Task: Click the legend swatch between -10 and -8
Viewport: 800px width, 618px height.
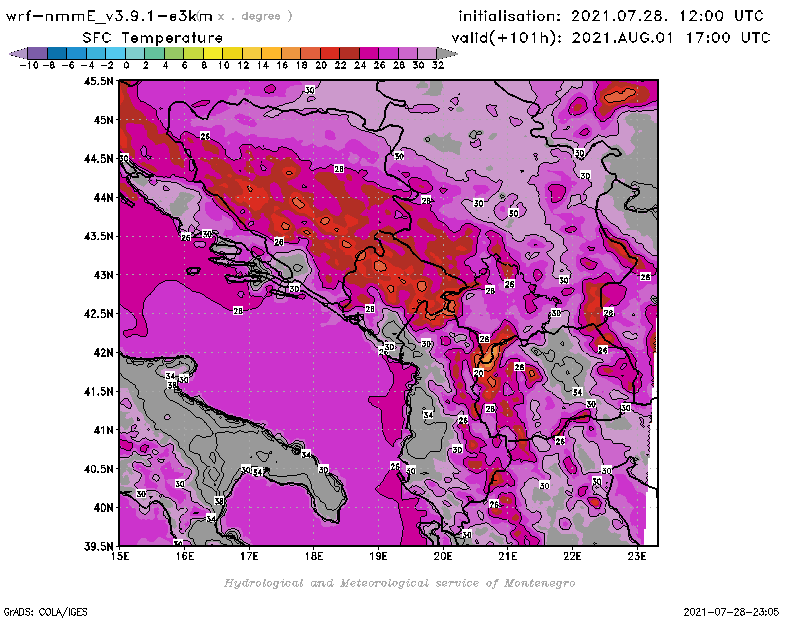Action: [37, 53]
